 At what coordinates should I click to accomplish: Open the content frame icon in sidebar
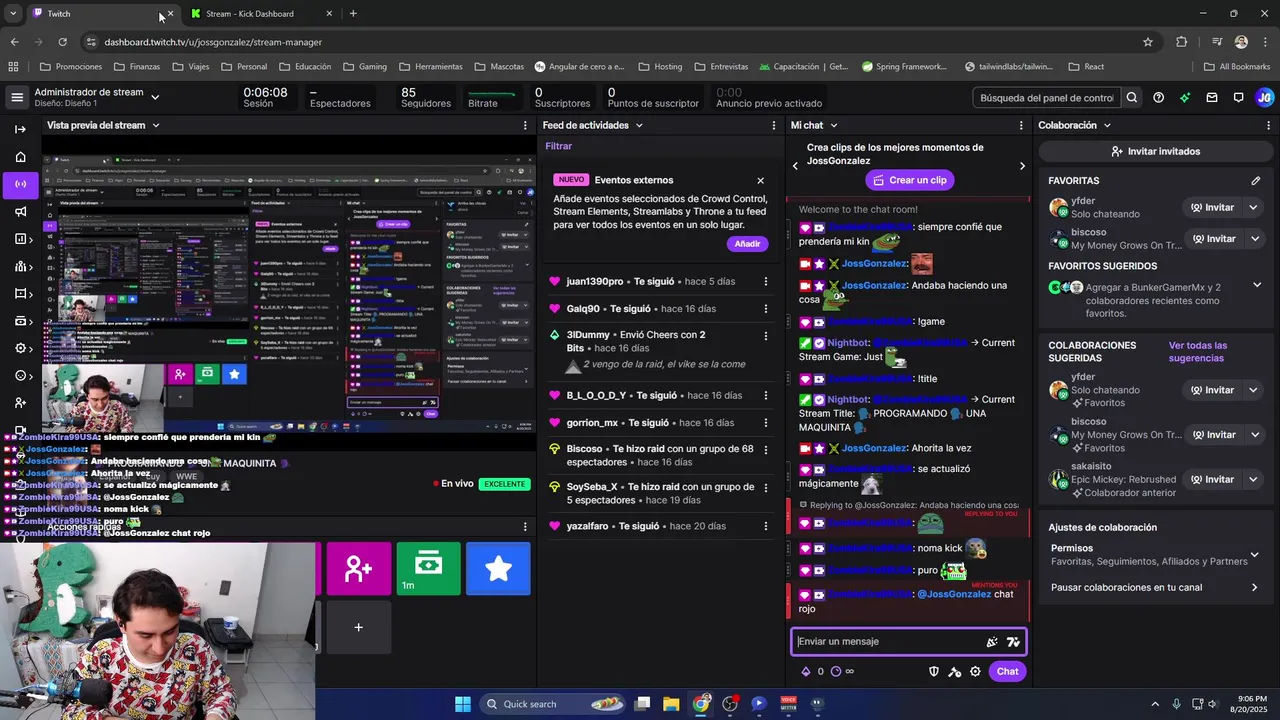(20, 294)
